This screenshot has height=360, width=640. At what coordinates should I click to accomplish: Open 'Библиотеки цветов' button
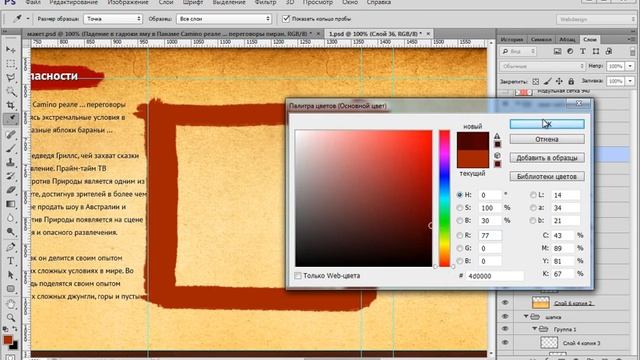(547, 176)
